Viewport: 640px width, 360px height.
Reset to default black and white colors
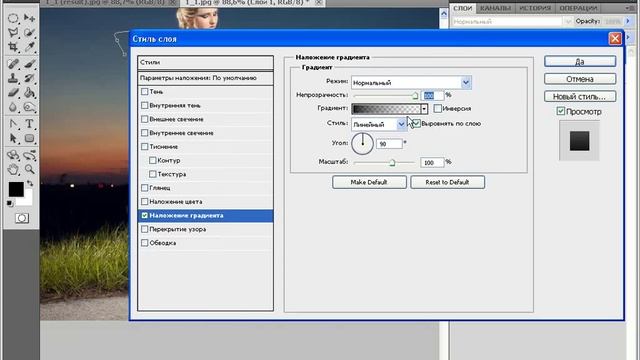click(x=10, y=203)
